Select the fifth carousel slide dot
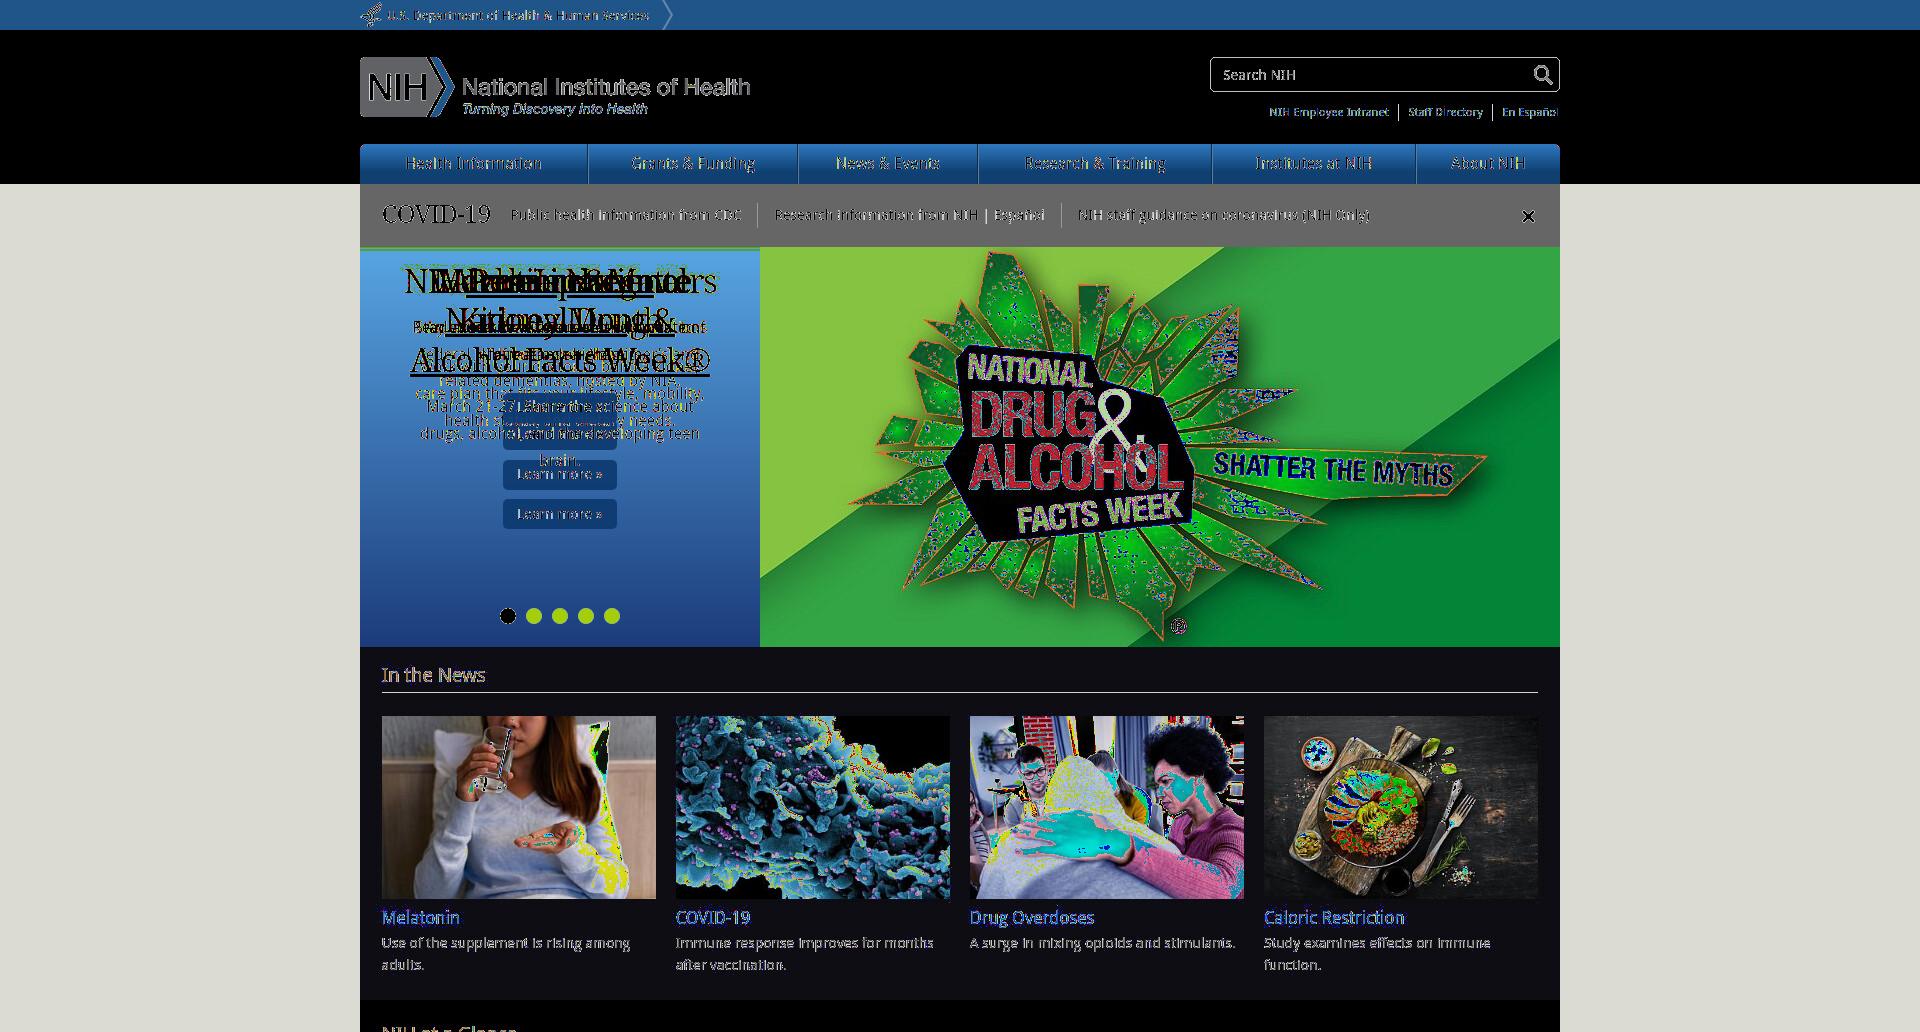The height and width of the screenshot is (1032, 1920). point(612,616)
